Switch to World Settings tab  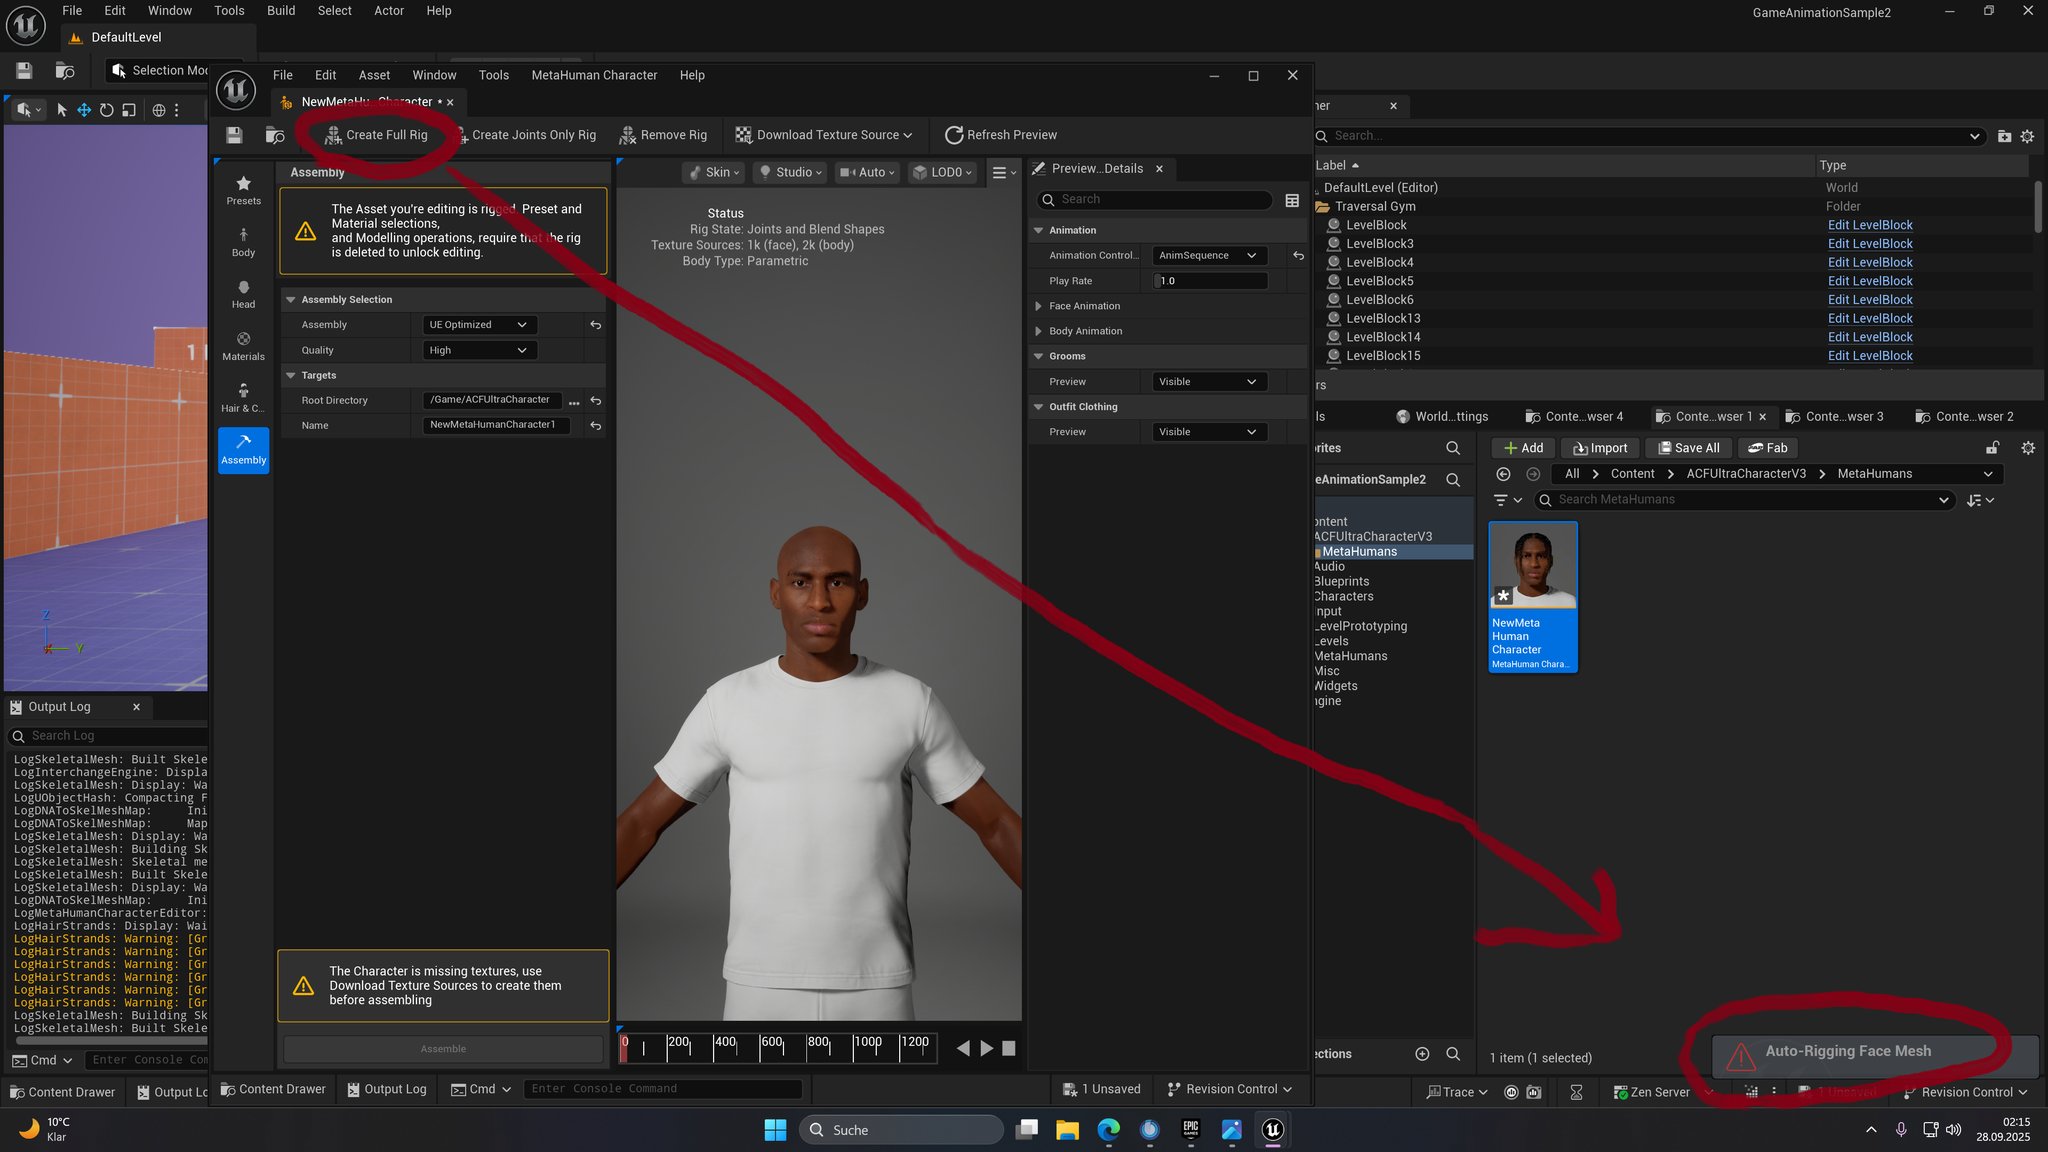1442,416
